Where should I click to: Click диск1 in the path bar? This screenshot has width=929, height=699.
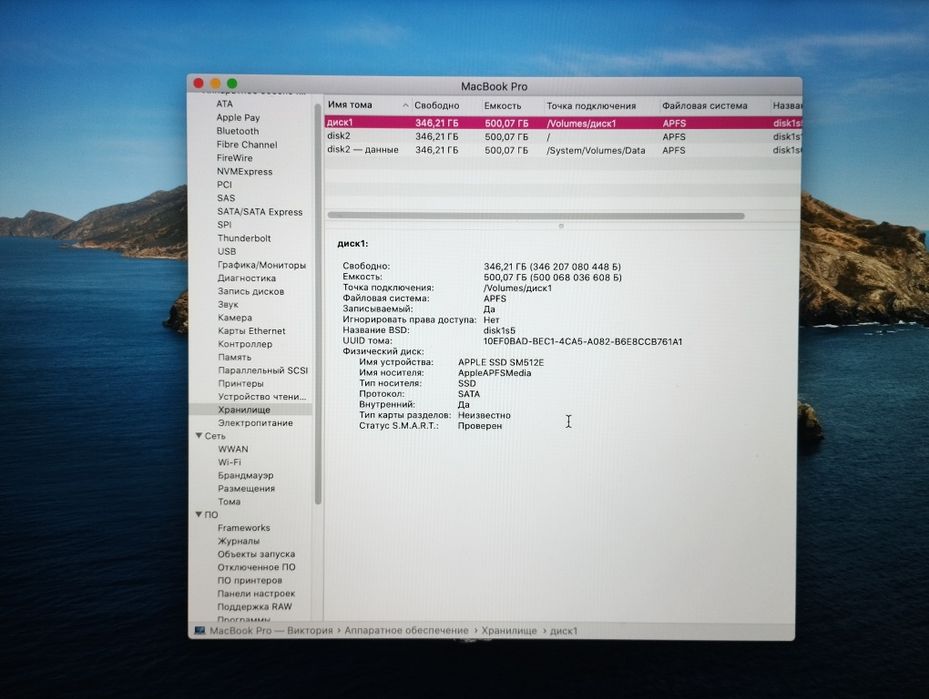pos(563,631)
